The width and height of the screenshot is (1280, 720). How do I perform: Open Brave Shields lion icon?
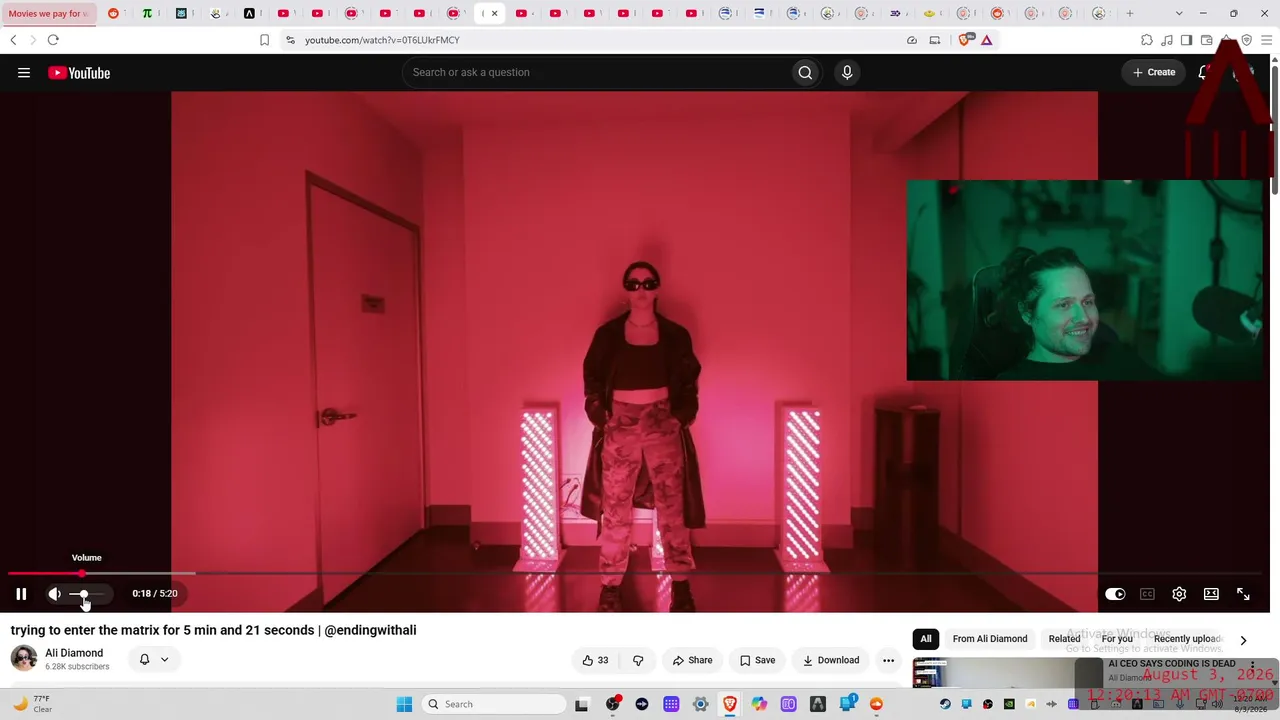(965, 40)
